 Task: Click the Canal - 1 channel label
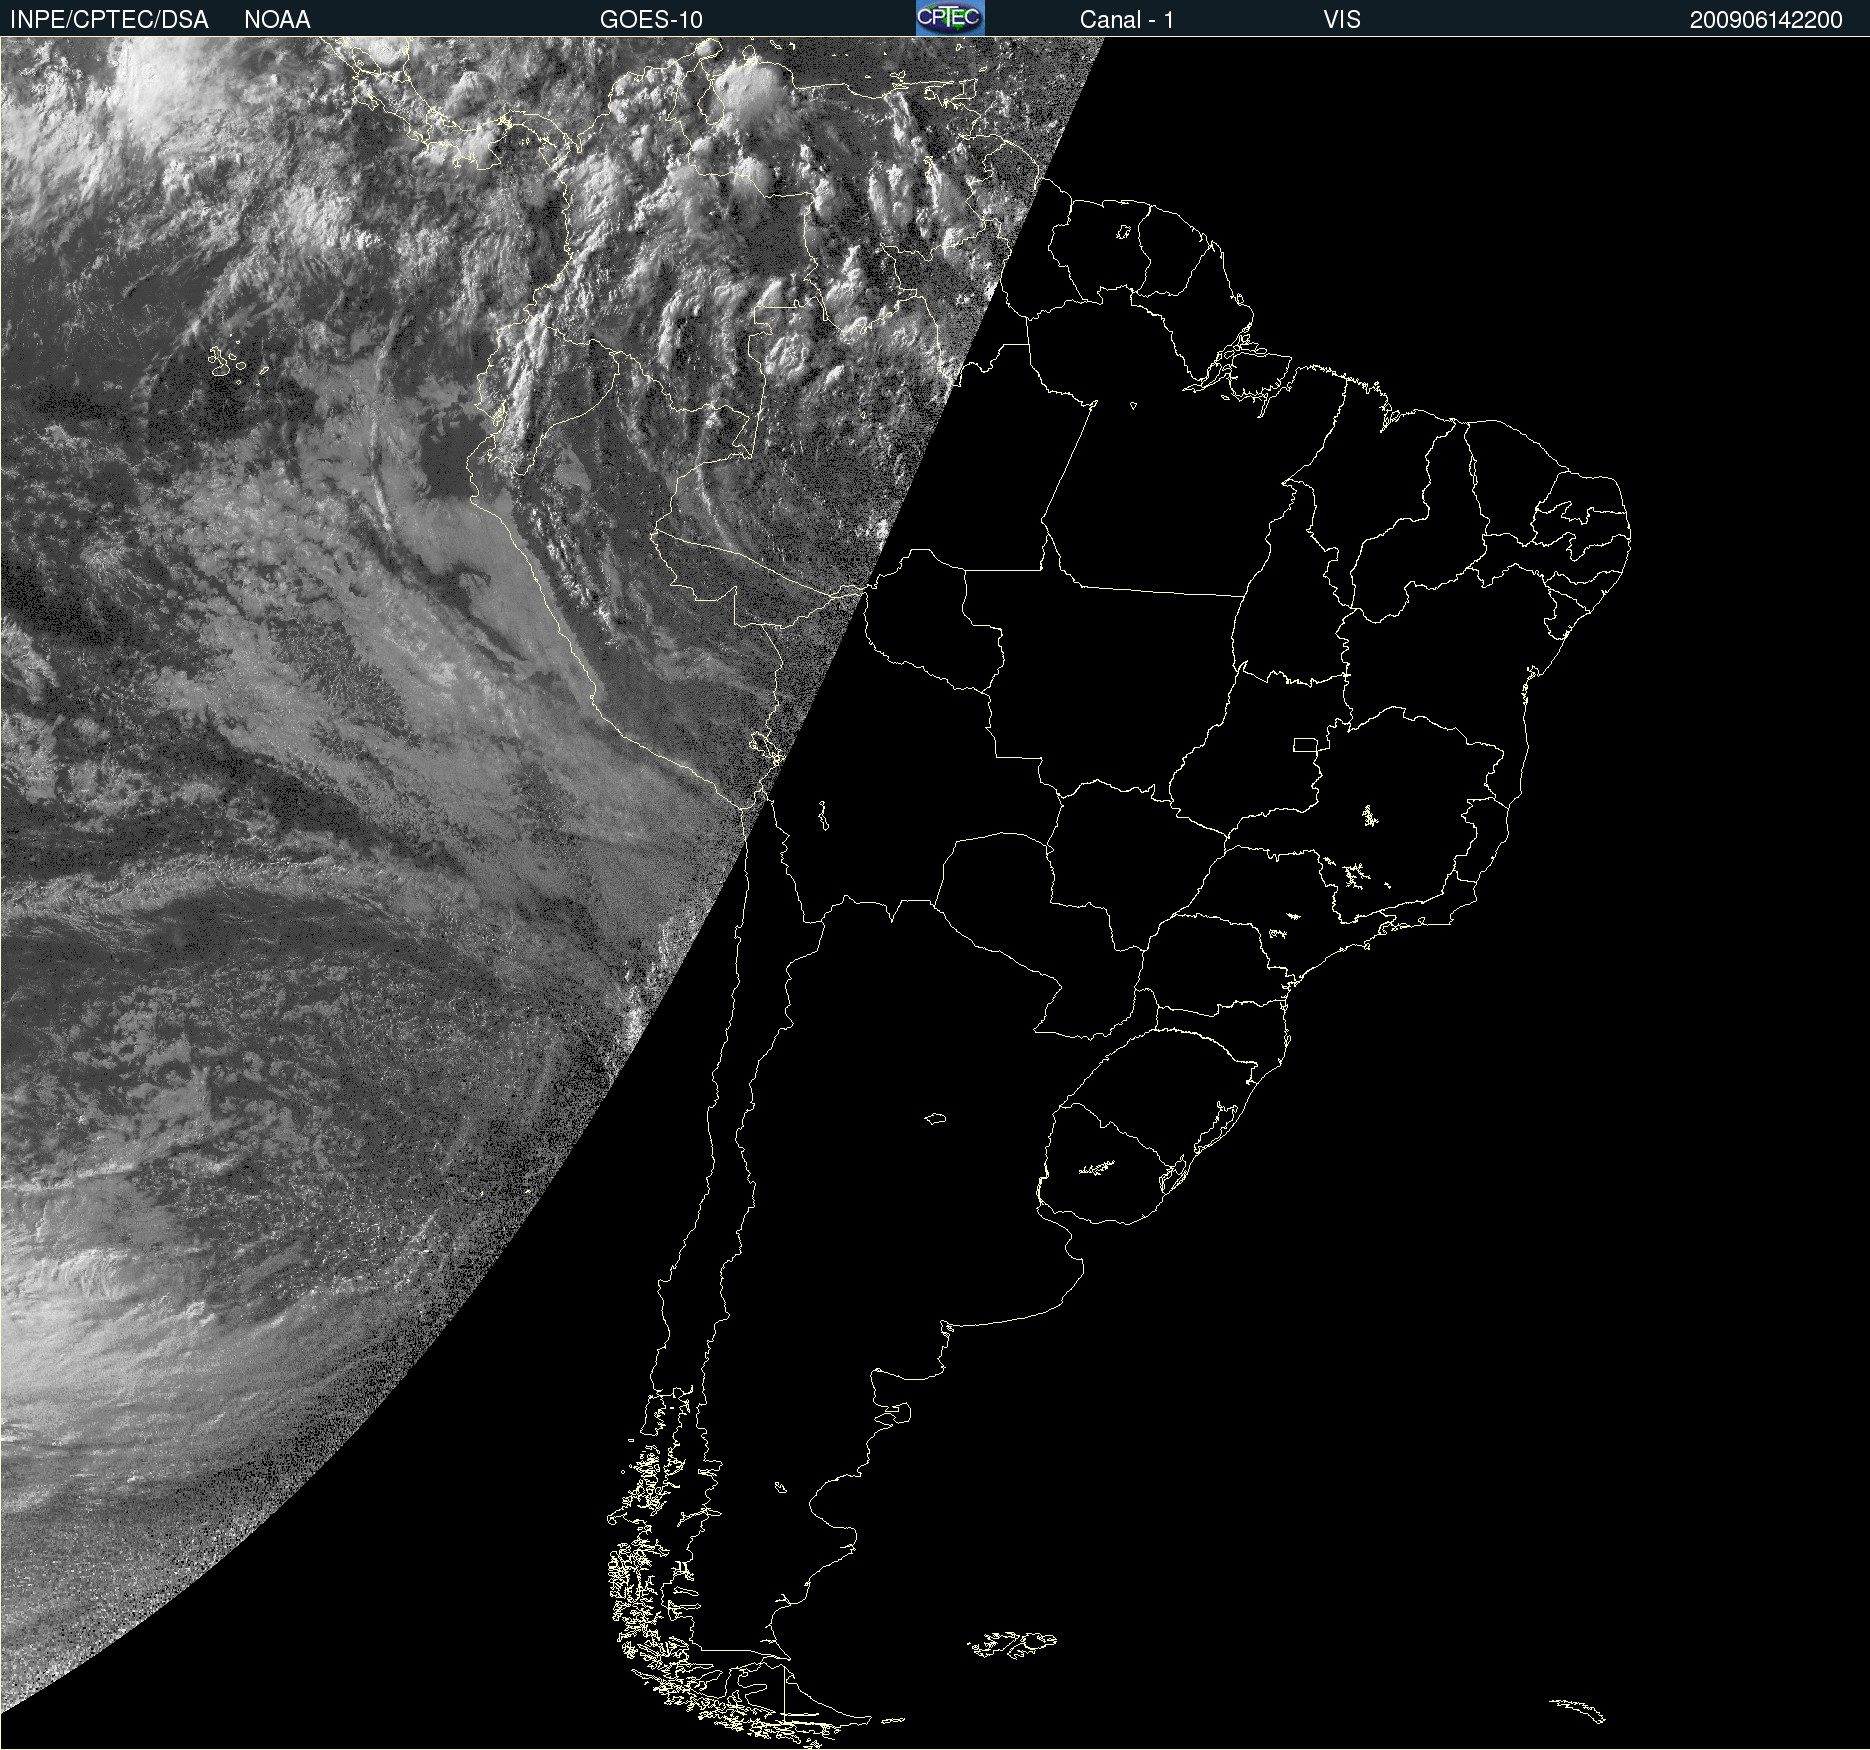point(1126,20)
